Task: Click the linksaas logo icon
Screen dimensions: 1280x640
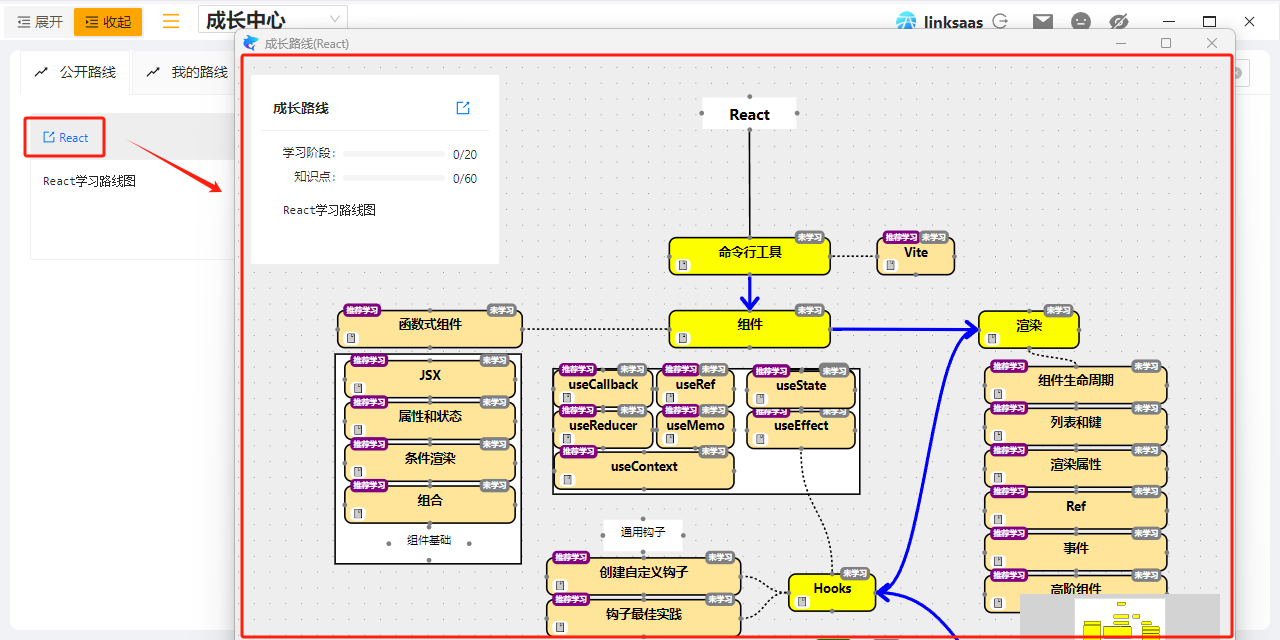Action: point(906,21)
